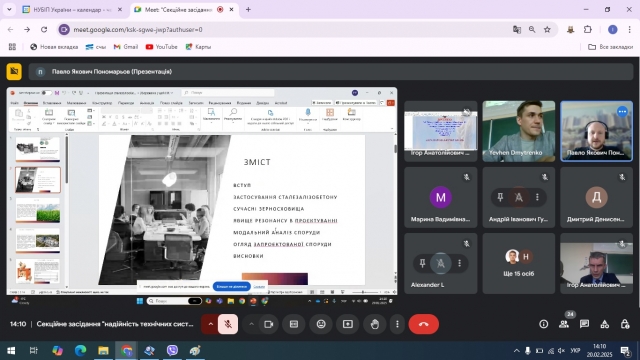Open Viber from taskbar
Image resolution: width=640 pixels, height=360 pixels.
tap(172, 351)
